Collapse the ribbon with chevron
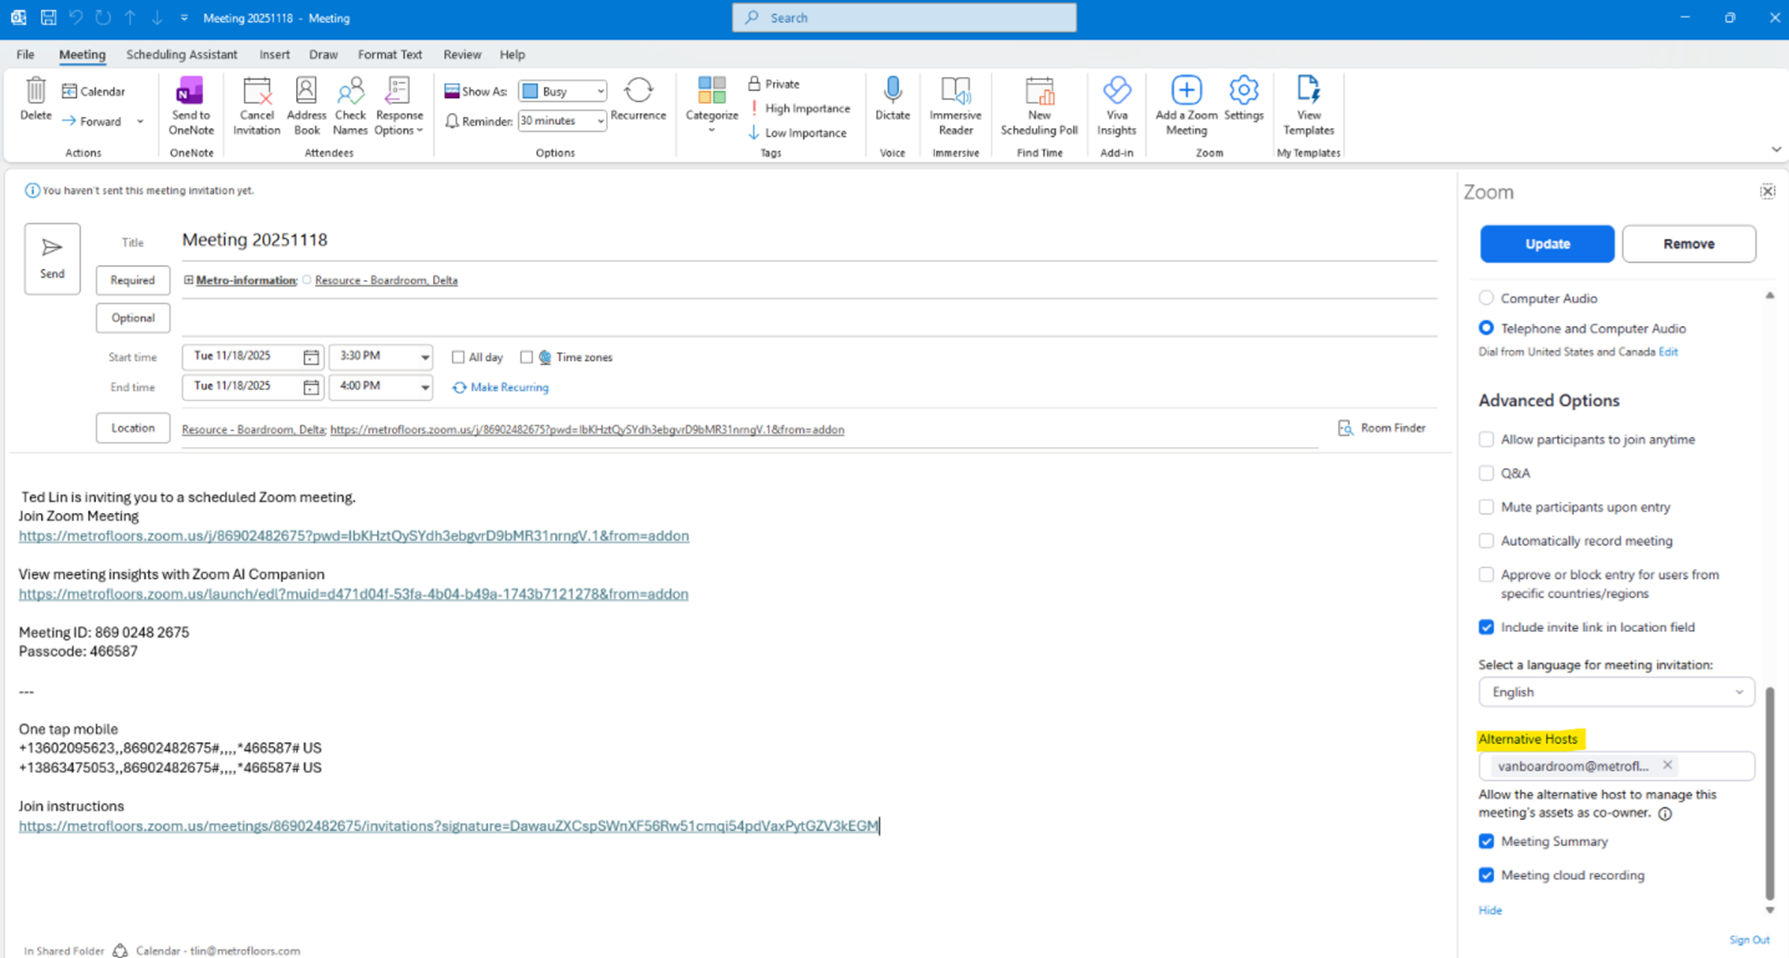The image size is (1789, 958). pyautogui.click(x=1776, y=149)
